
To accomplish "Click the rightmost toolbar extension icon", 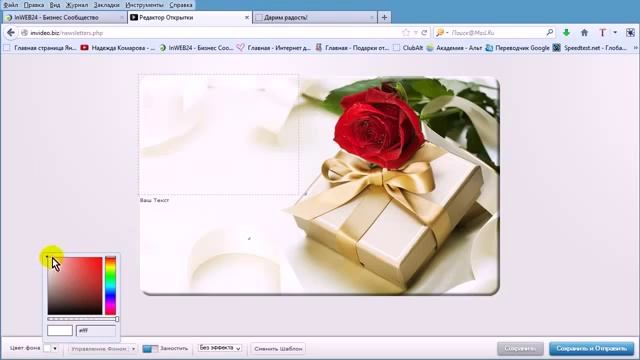I will pos(630,33).
